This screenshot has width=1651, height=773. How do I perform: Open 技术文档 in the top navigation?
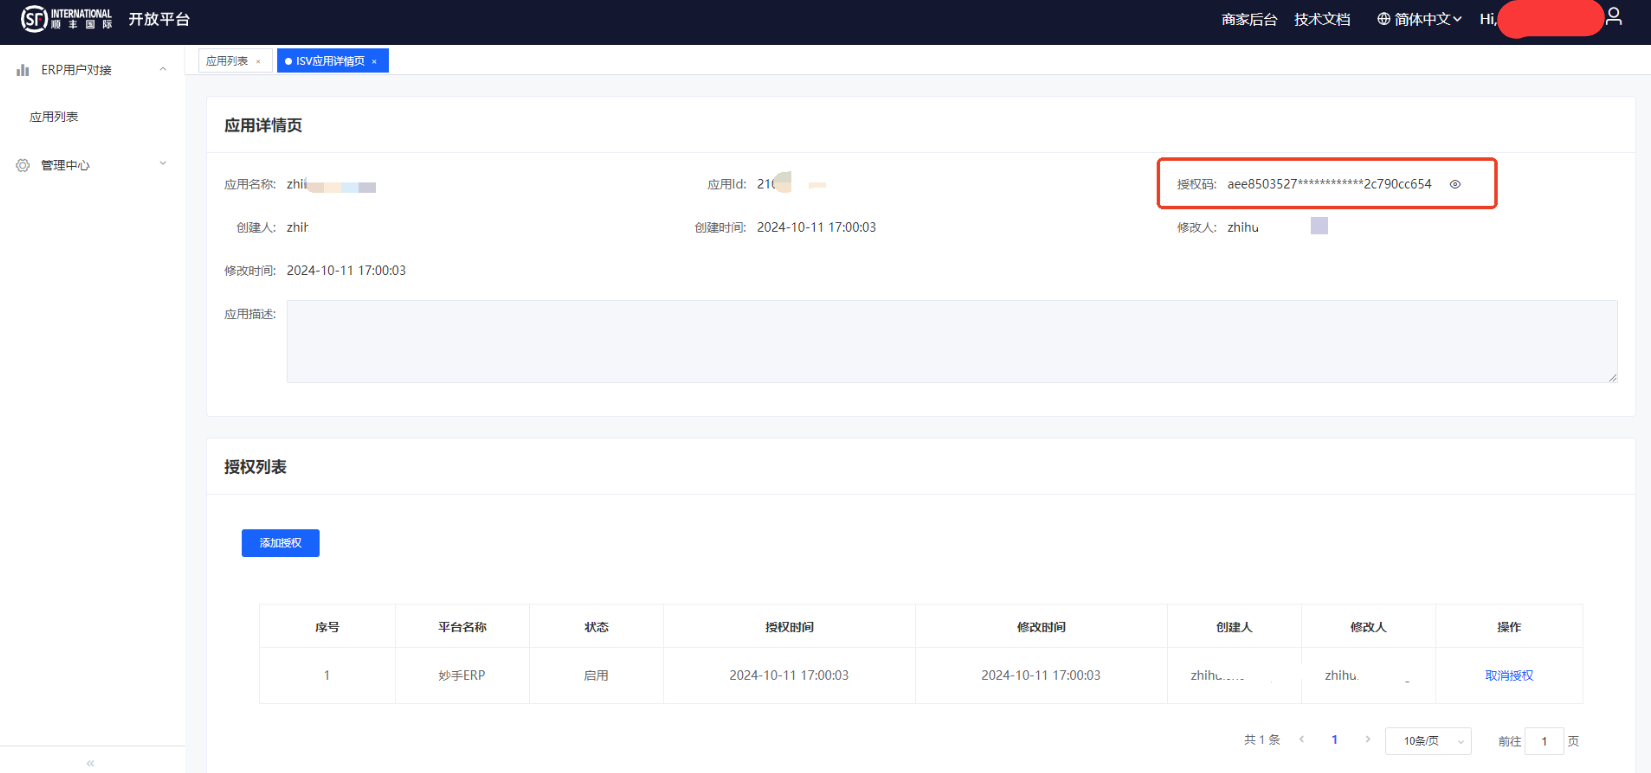1321,19
